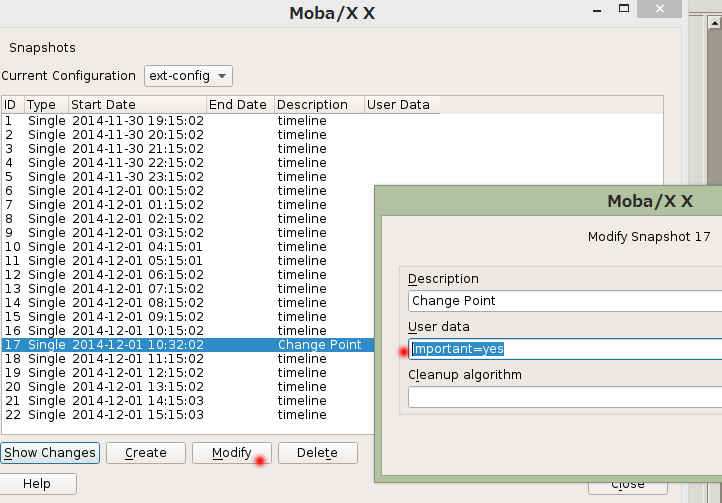Select snapshot 6 dated 2014-12-01 00:15:02
The width and height of the screenshot is (722, 503).
click(x=188, y=191)
